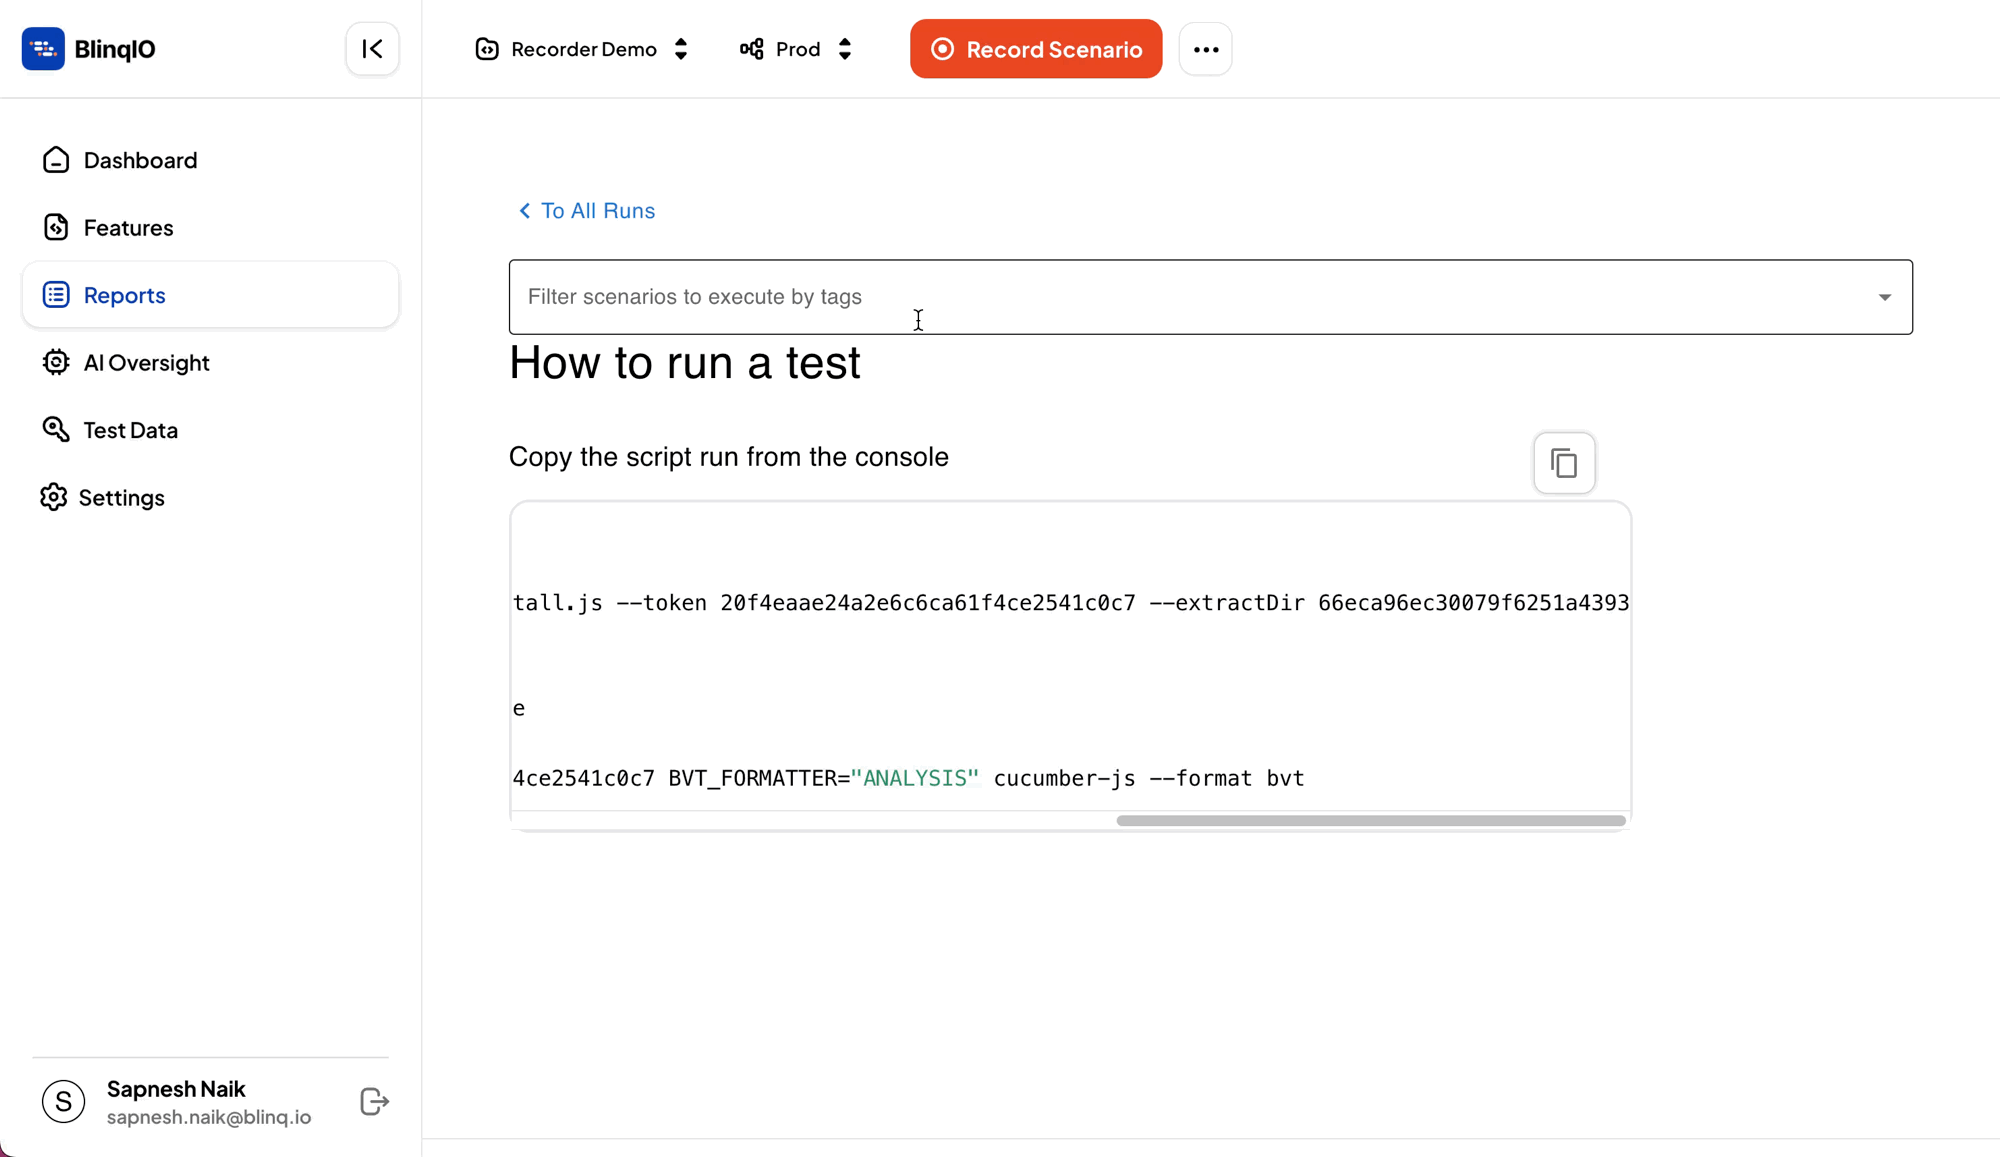Click the three-dot more options menu
The width and height of the screenshot is (2000, 1157).
tap(1205, 50)
